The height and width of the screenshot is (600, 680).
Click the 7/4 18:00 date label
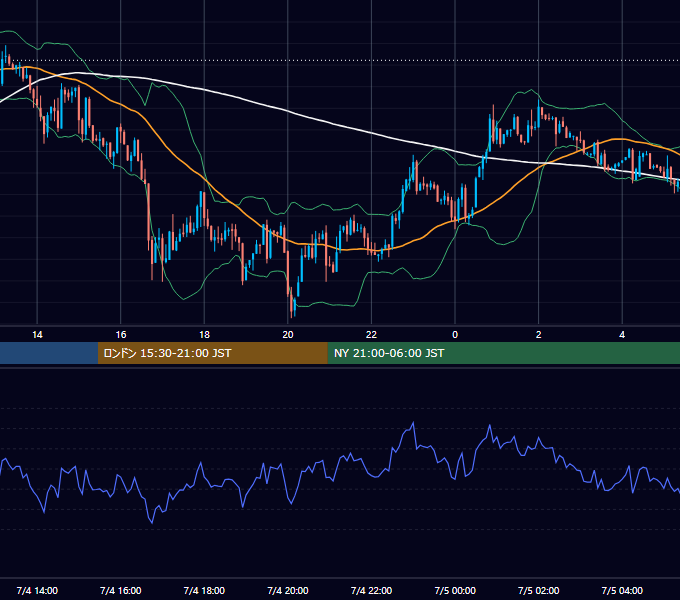click(x=204, y=590)
